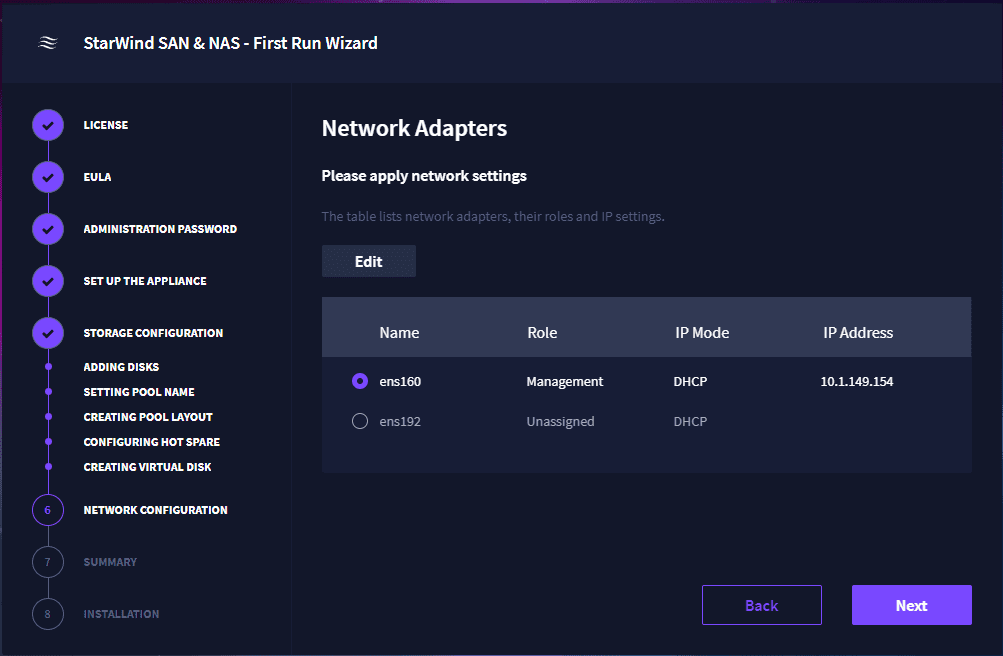Screen dimensions: 1003x656
Task: Open the Storage Configuration step label
Action: (x=153, y=333)
